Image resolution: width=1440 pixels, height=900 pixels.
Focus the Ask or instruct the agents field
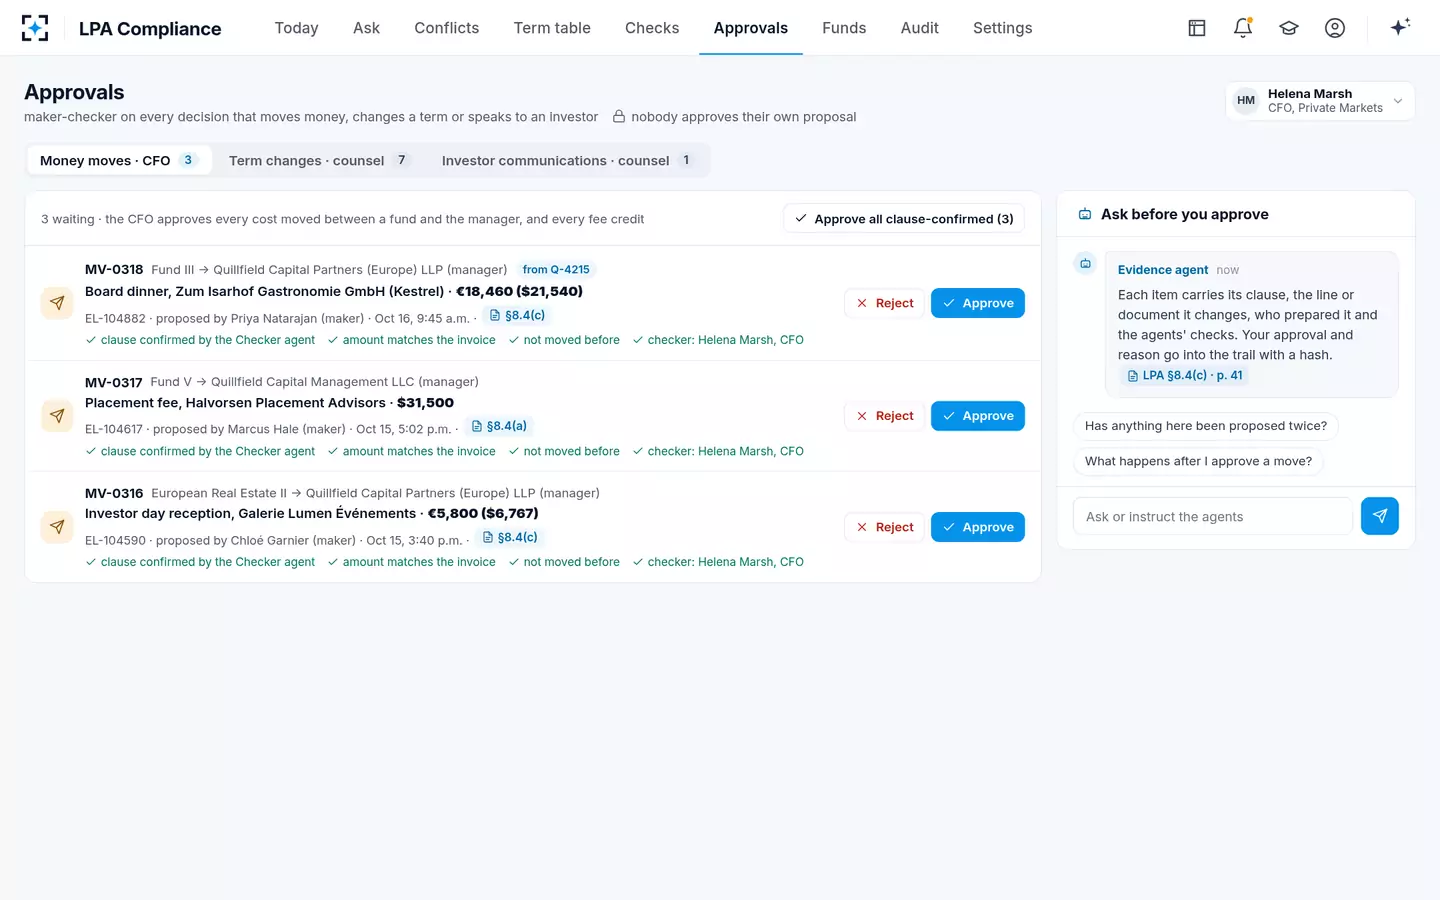(1213, 516)
